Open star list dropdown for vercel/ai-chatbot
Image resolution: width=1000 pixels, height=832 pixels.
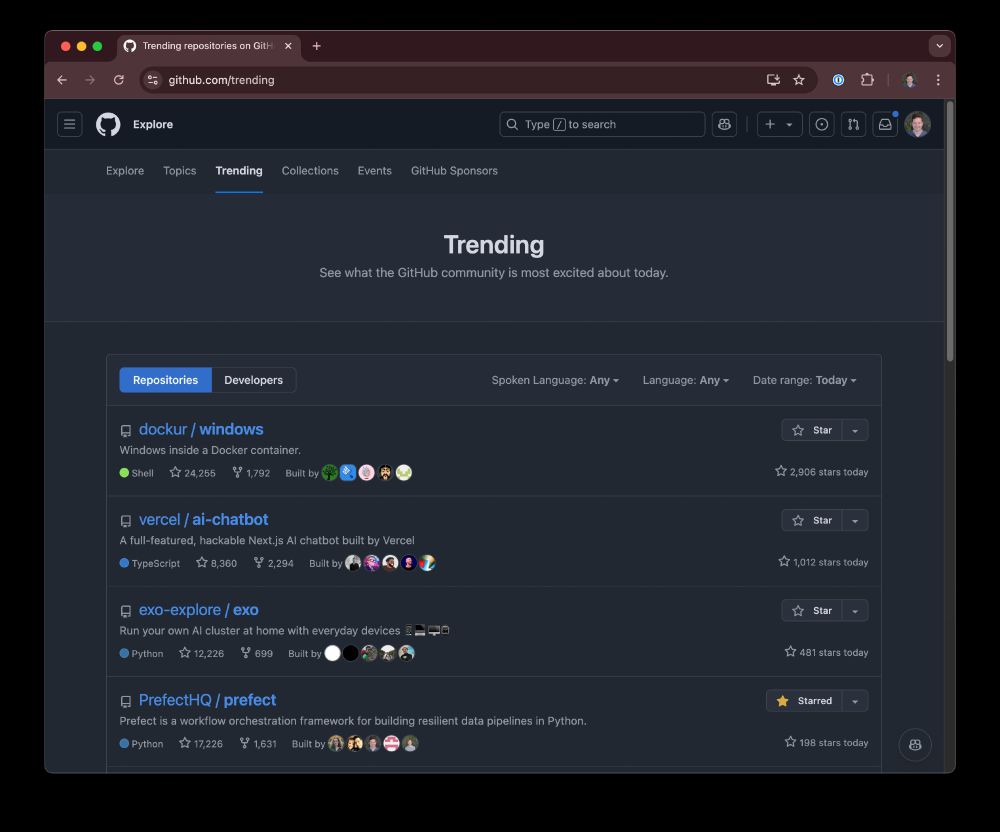(855, 520)
